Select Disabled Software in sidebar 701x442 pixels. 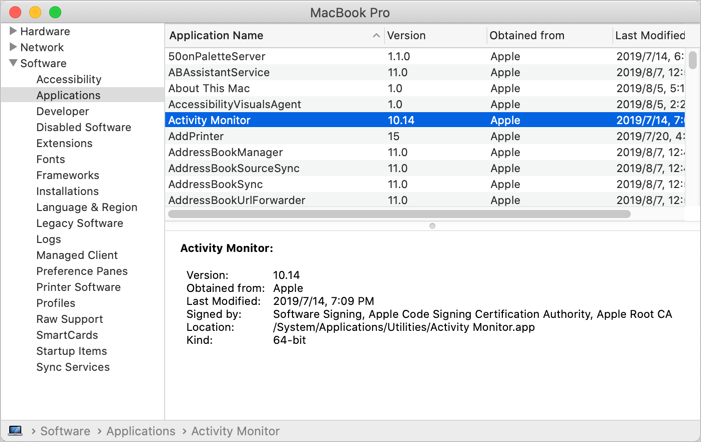click(83, 127)
